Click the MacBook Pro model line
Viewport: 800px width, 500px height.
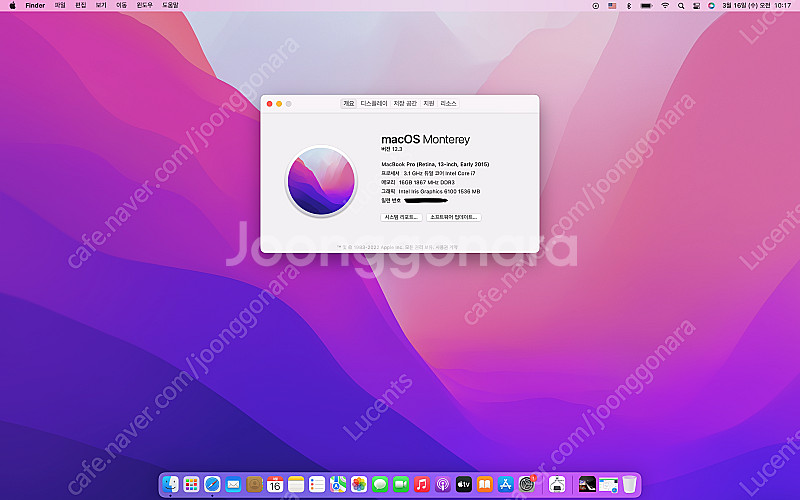(435, 164)
